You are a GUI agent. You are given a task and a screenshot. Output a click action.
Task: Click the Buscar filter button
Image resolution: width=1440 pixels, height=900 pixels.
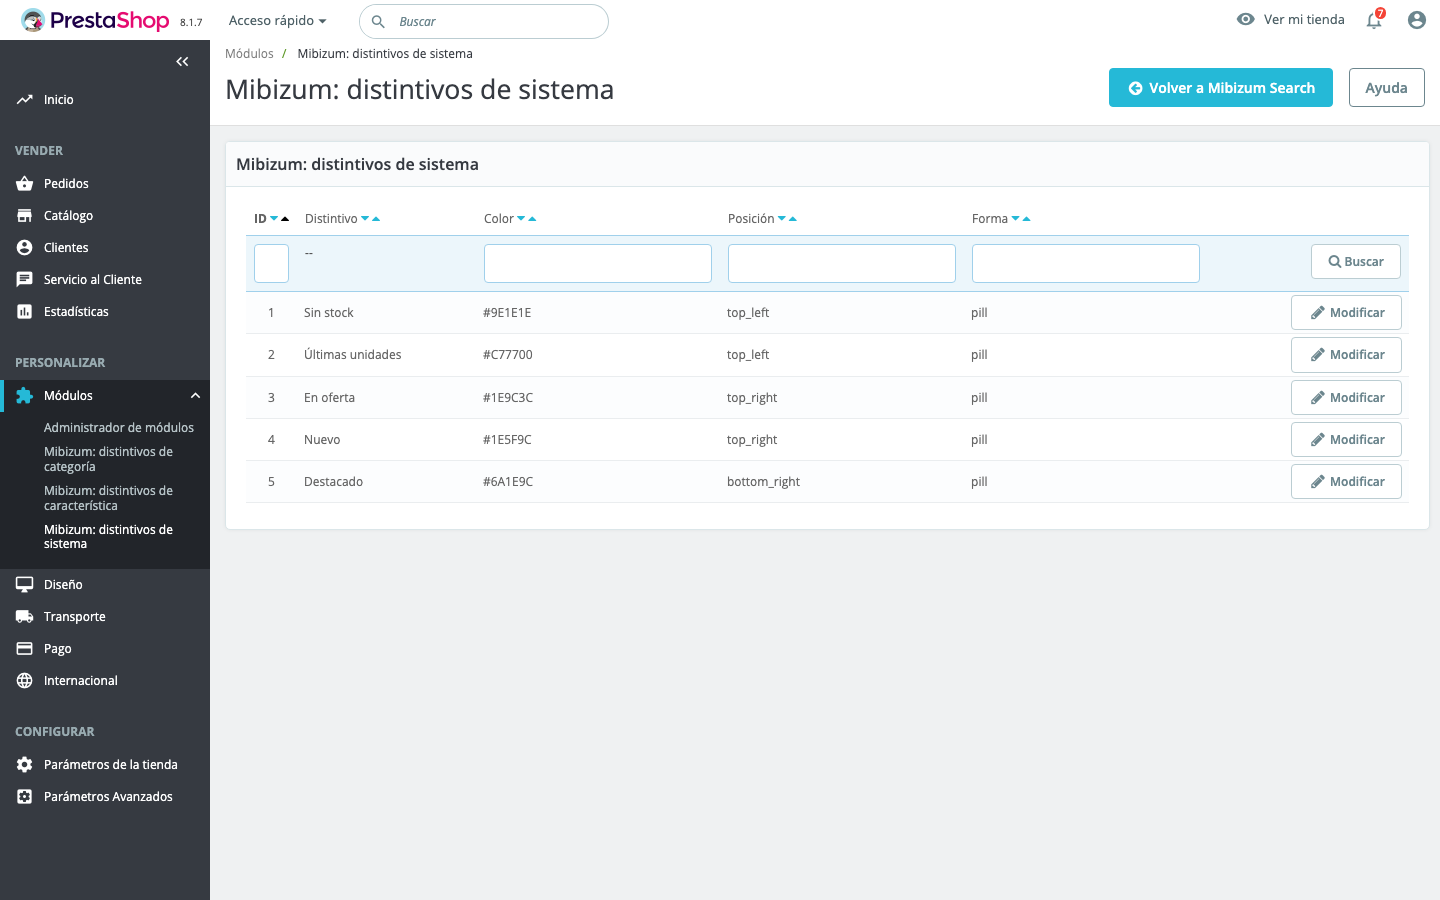[x=1356, y=262]
